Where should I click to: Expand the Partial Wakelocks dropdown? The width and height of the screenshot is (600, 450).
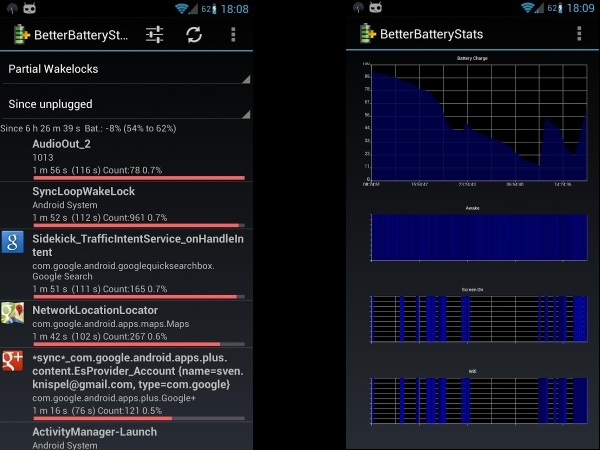(x=126, y=69)
